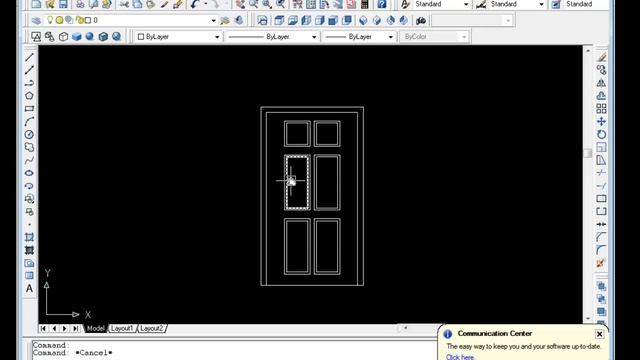Open the Layer Properties Manager icon

pos(36,20)
